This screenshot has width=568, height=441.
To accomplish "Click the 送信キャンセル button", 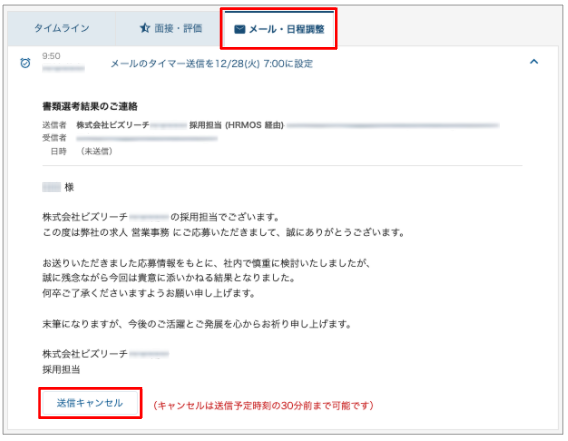I will 90,403.
